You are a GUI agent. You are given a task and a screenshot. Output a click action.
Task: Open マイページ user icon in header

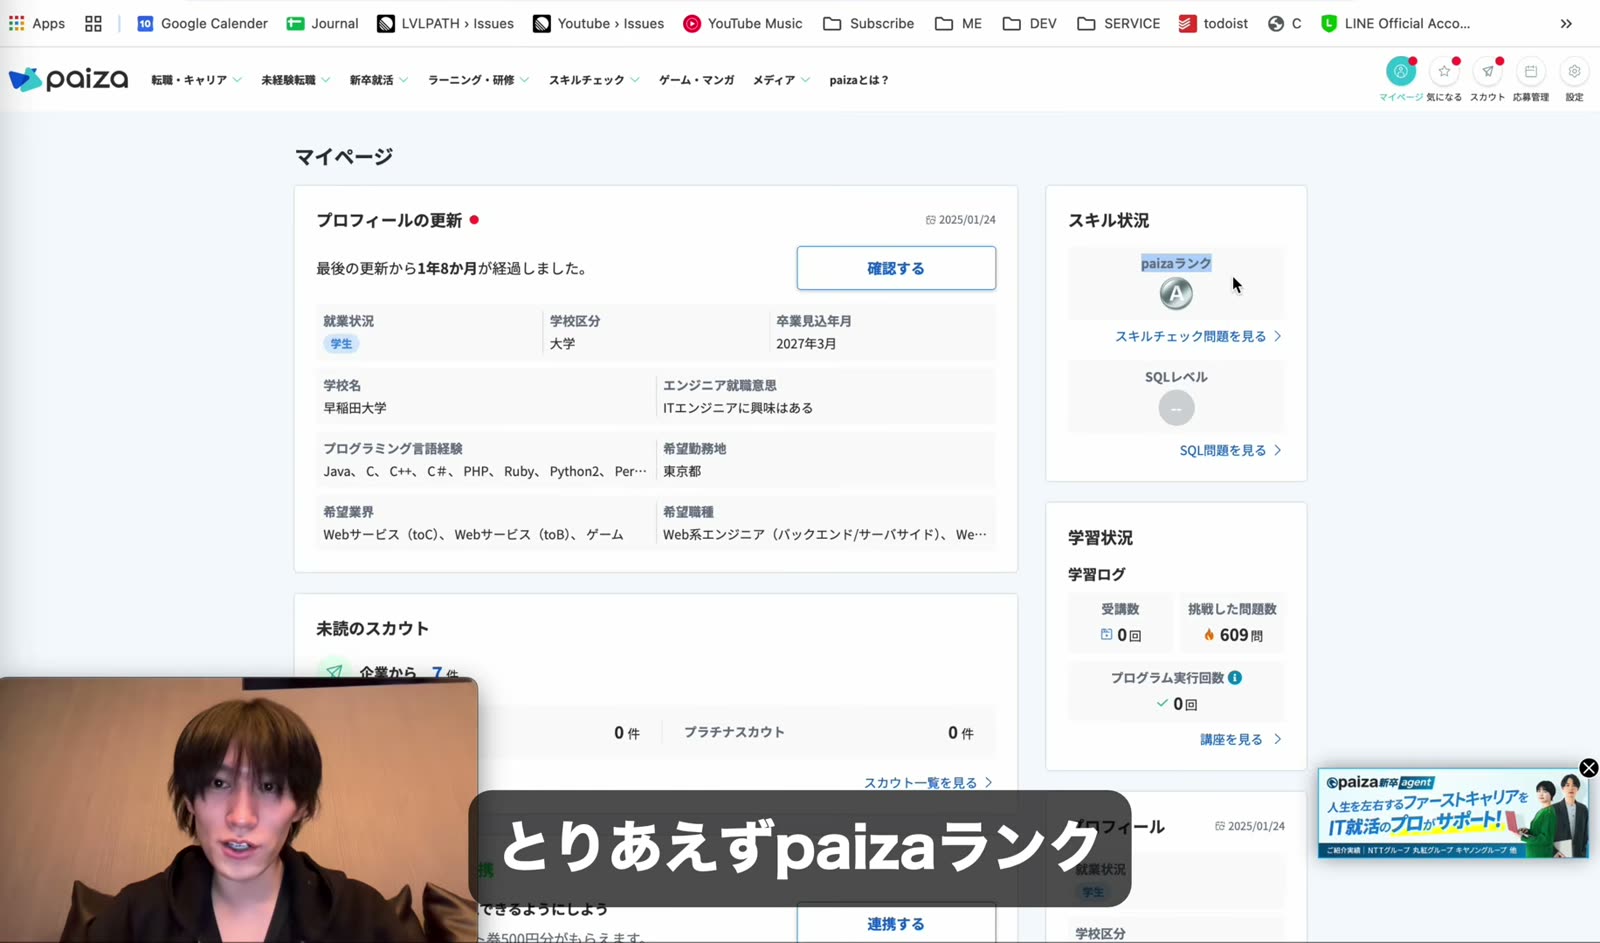pyautogui.click(x=1401, y=72)
